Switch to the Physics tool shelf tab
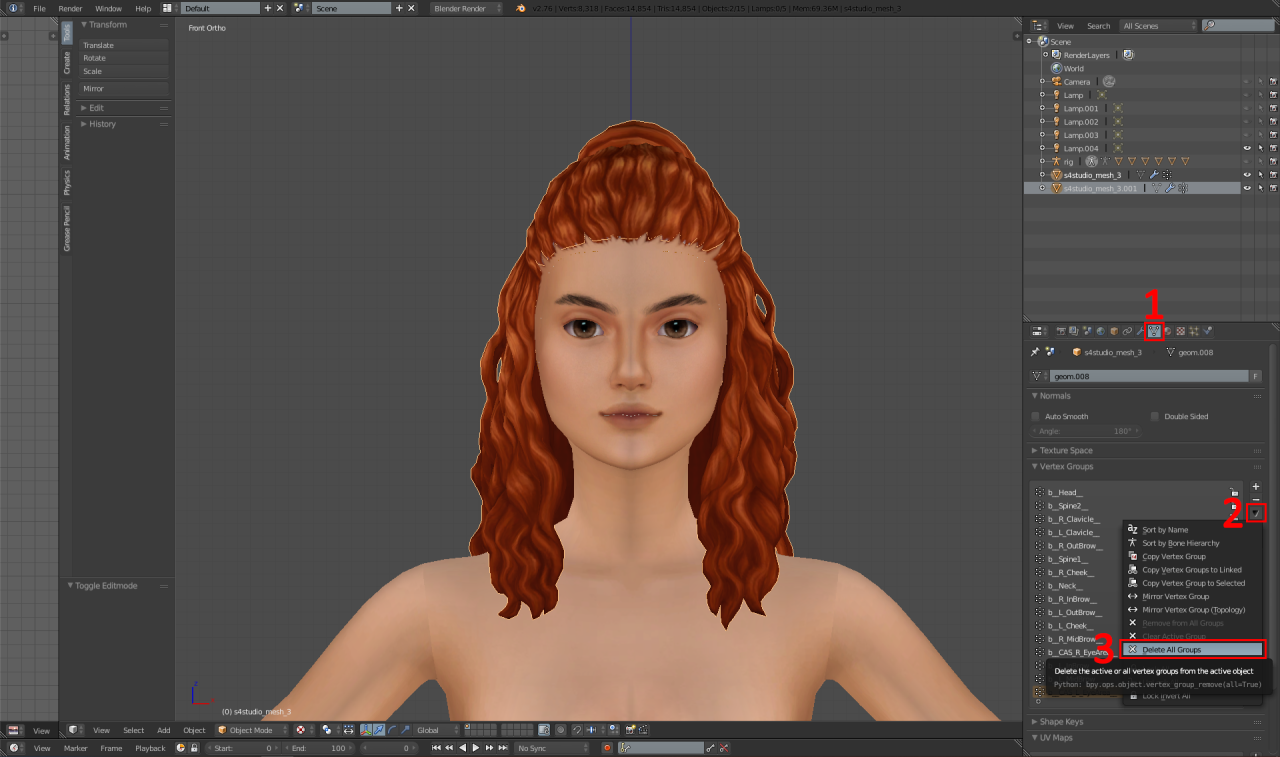 (67, 182)
